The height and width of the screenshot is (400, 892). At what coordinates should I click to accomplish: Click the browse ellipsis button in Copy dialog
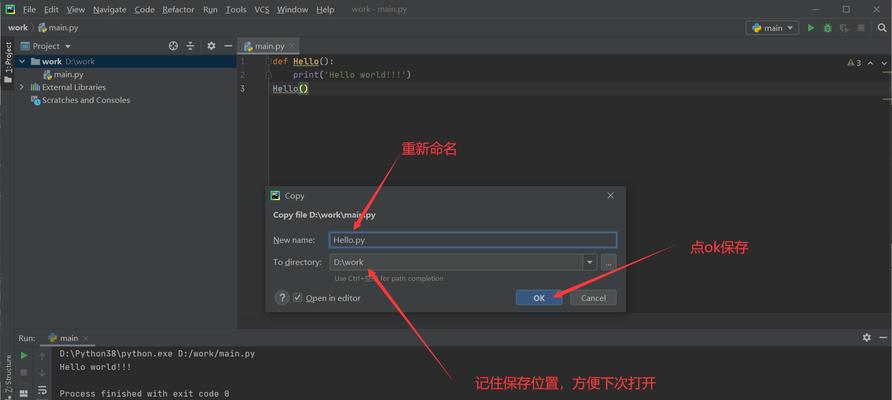coord(609,262)
